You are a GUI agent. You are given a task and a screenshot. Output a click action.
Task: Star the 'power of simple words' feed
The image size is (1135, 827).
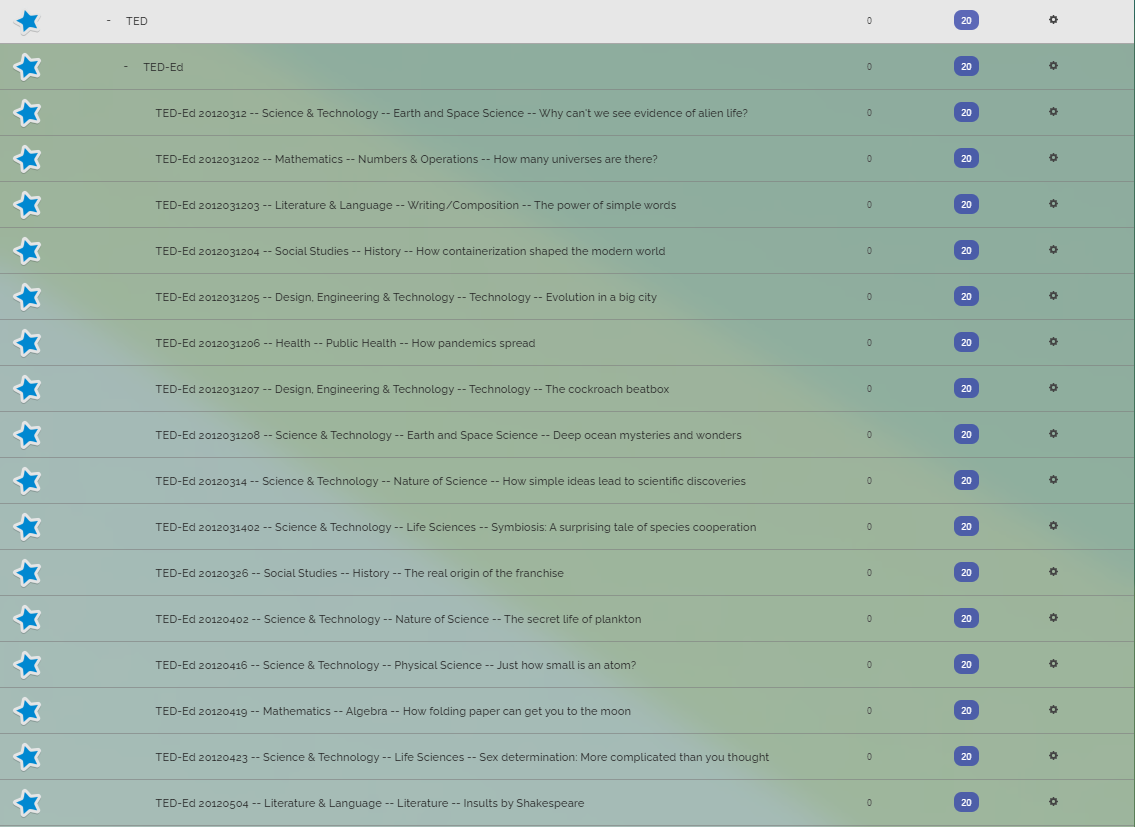(x=28, y=205)
